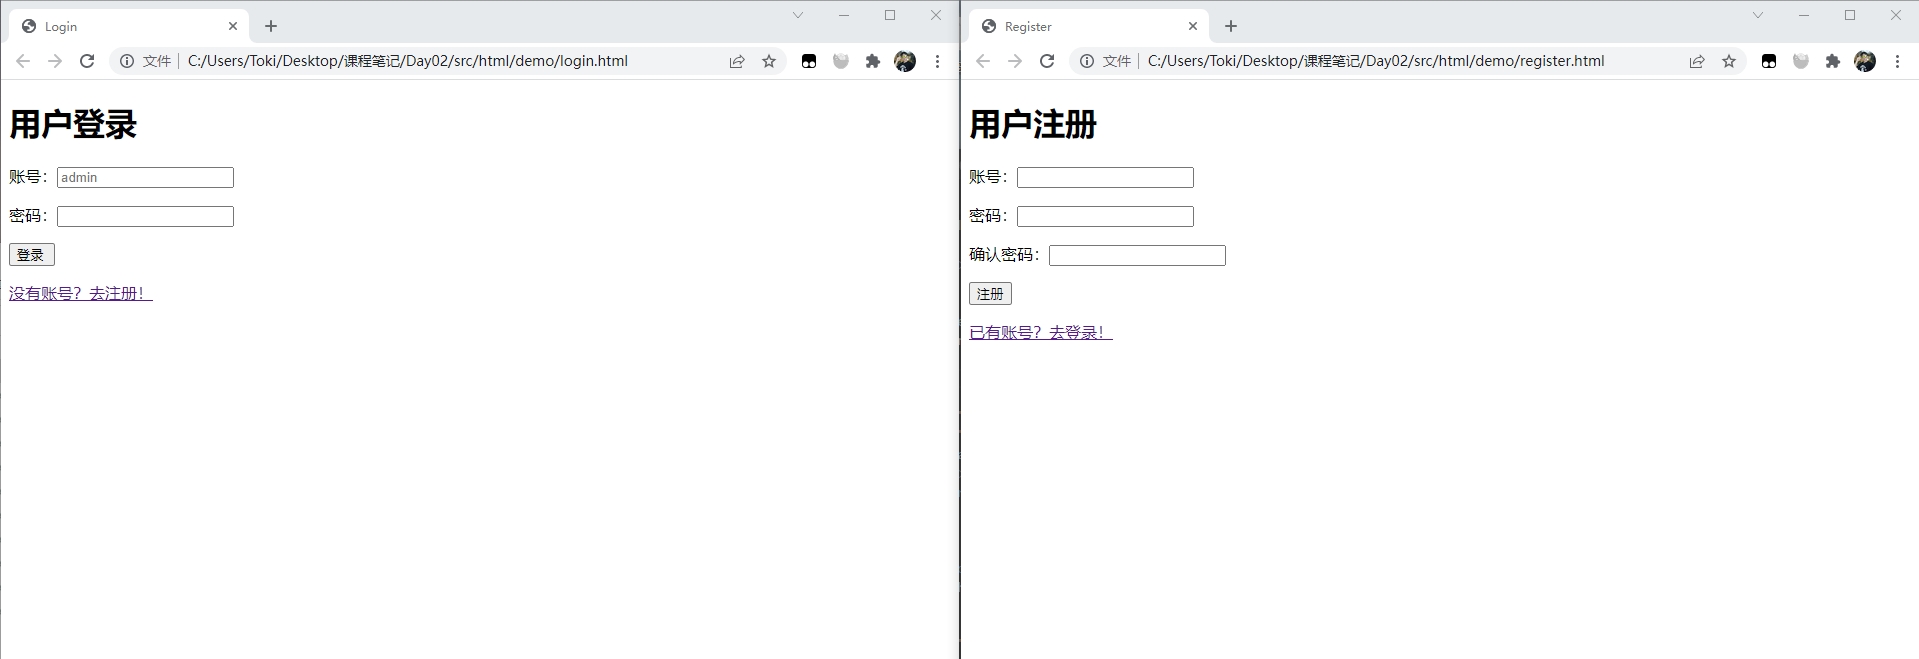Close the Register tab
Viewport: 1919px width, 659px height.
(x=1193, y=26)
